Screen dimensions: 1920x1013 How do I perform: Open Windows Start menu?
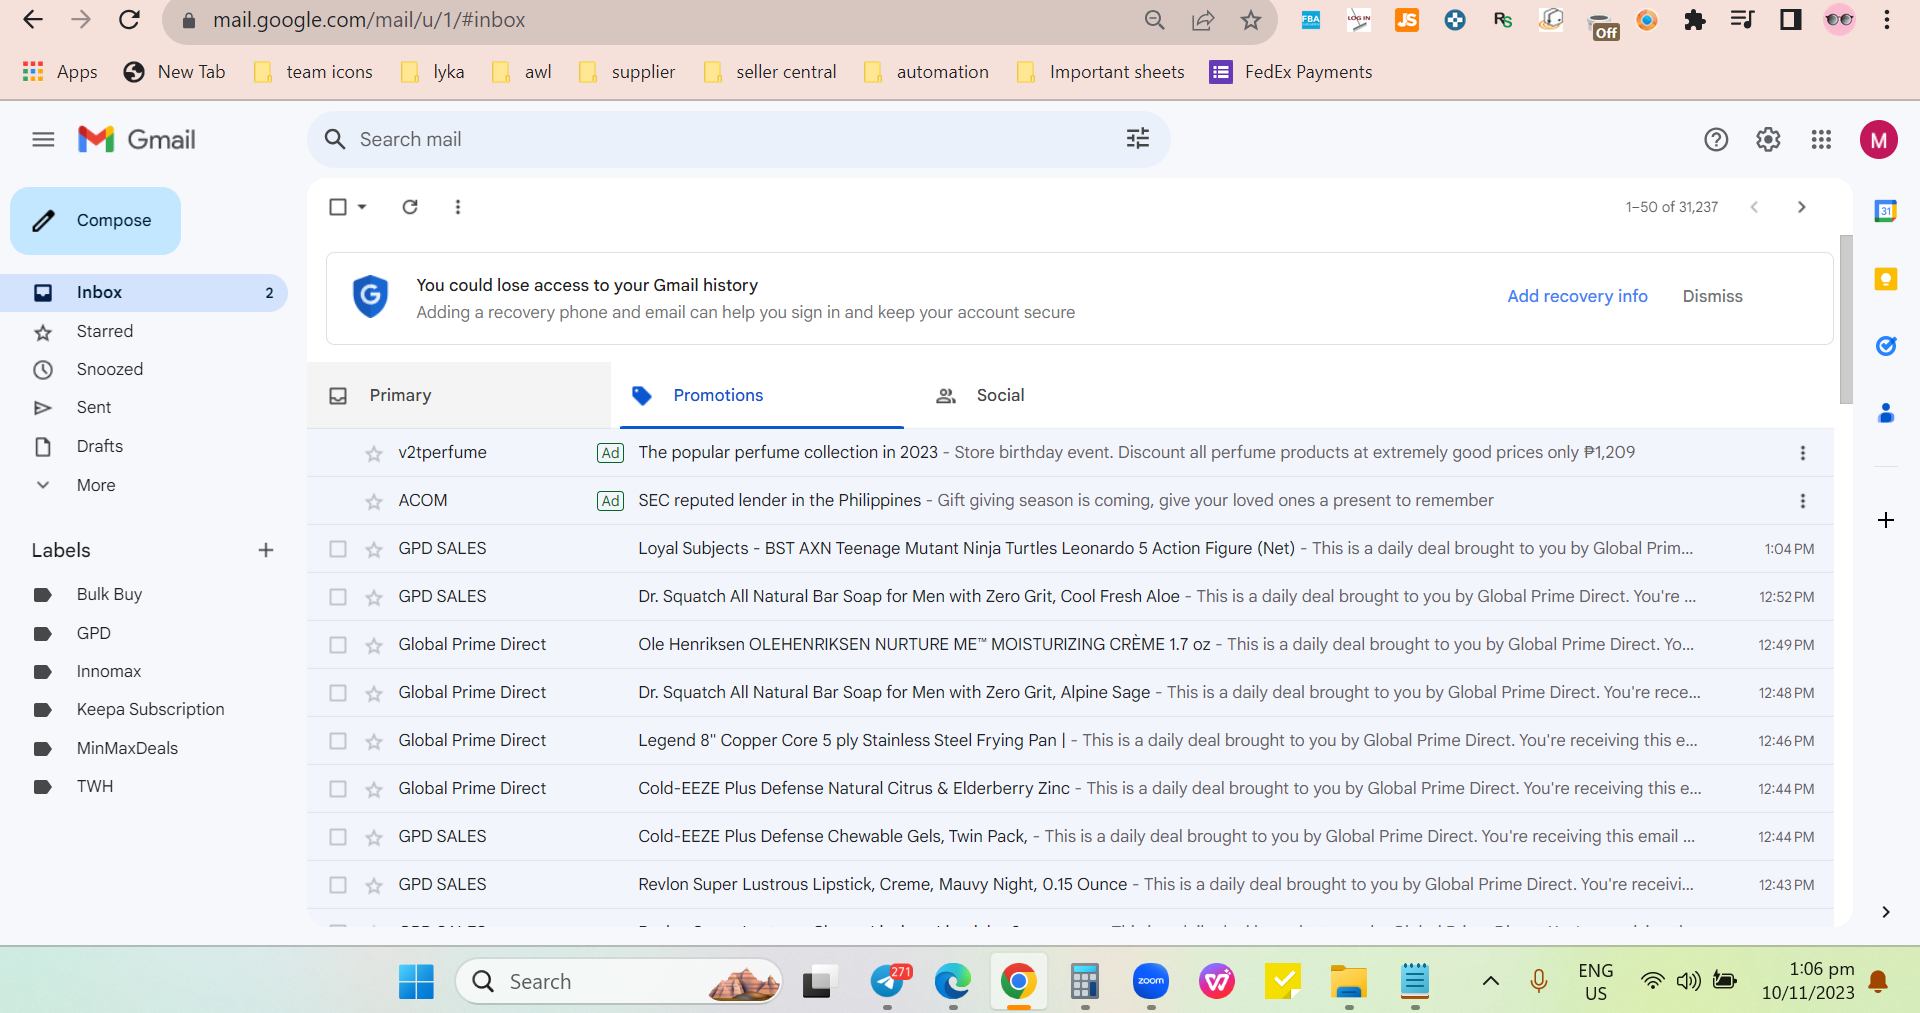click(416, 981)
